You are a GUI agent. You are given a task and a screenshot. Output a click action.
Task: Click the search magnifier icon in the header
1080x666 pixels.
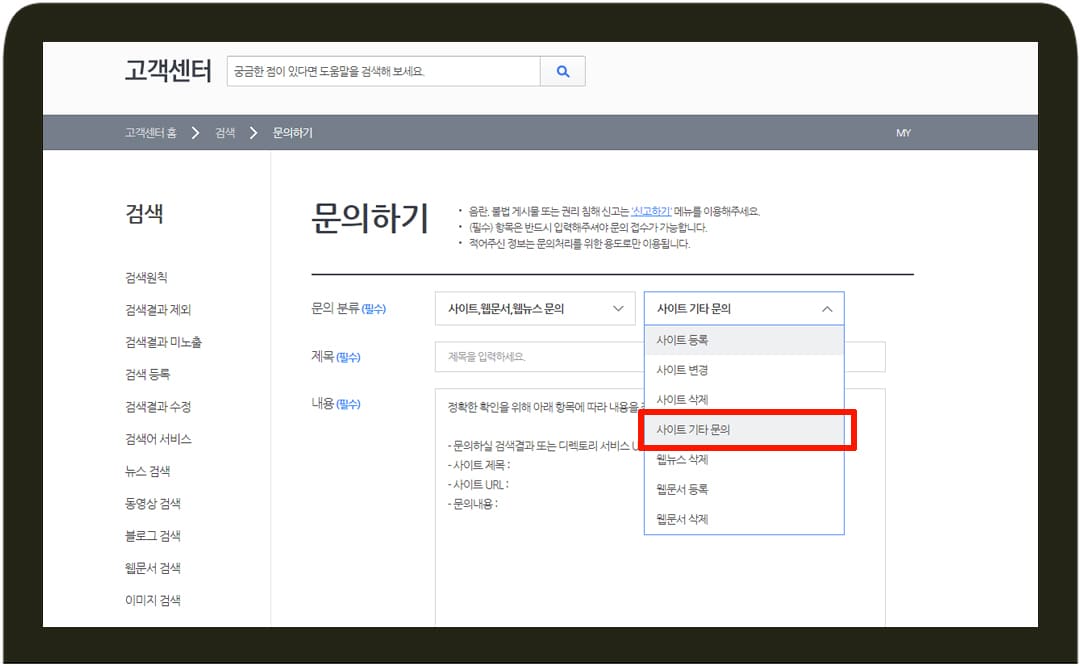point(562,71)
